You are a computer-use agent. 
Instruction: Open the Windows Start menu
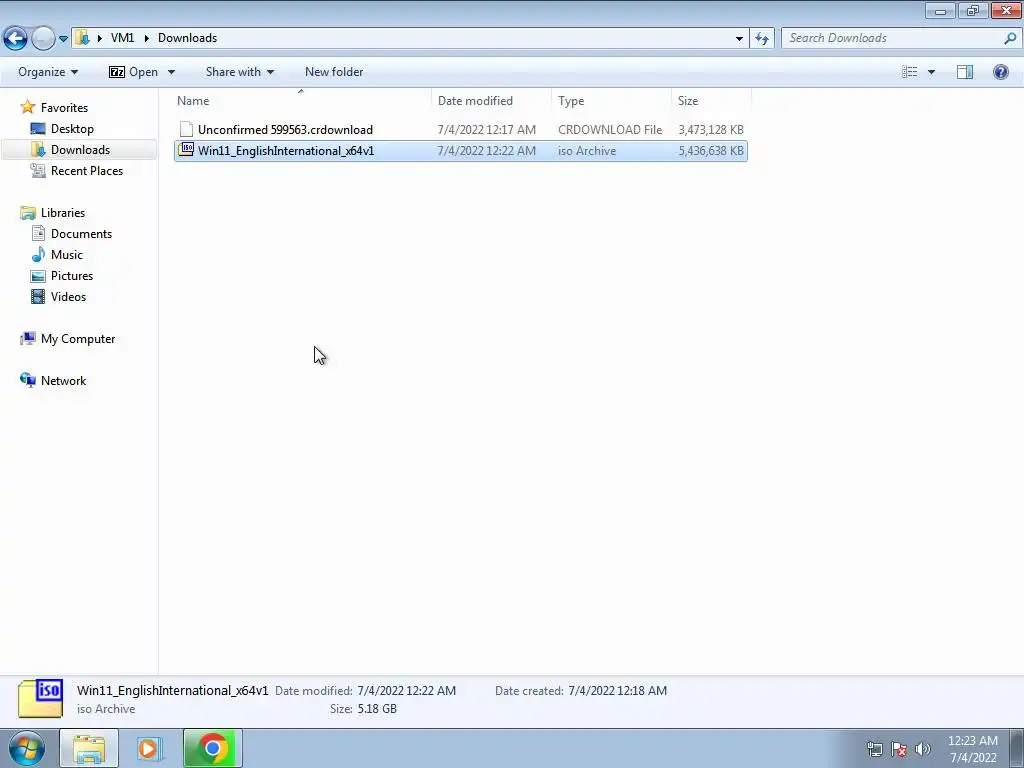[27, 748]
